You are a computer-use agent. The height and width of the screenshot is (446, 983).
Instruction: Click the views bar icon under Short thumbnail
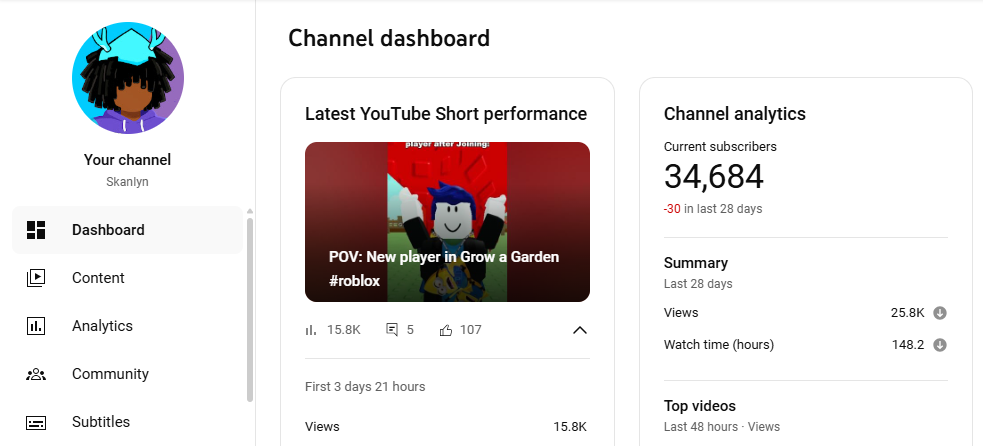311,329
